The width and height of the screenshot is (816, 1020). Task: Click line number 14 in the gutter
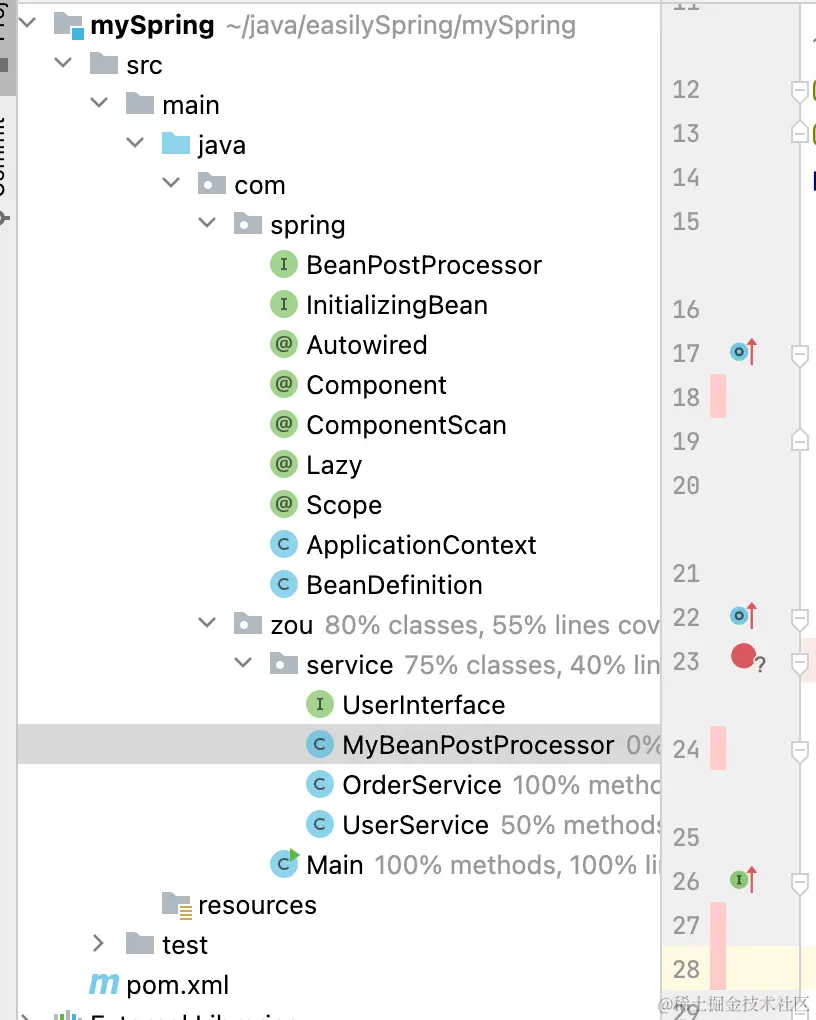[x=686, y=178]
